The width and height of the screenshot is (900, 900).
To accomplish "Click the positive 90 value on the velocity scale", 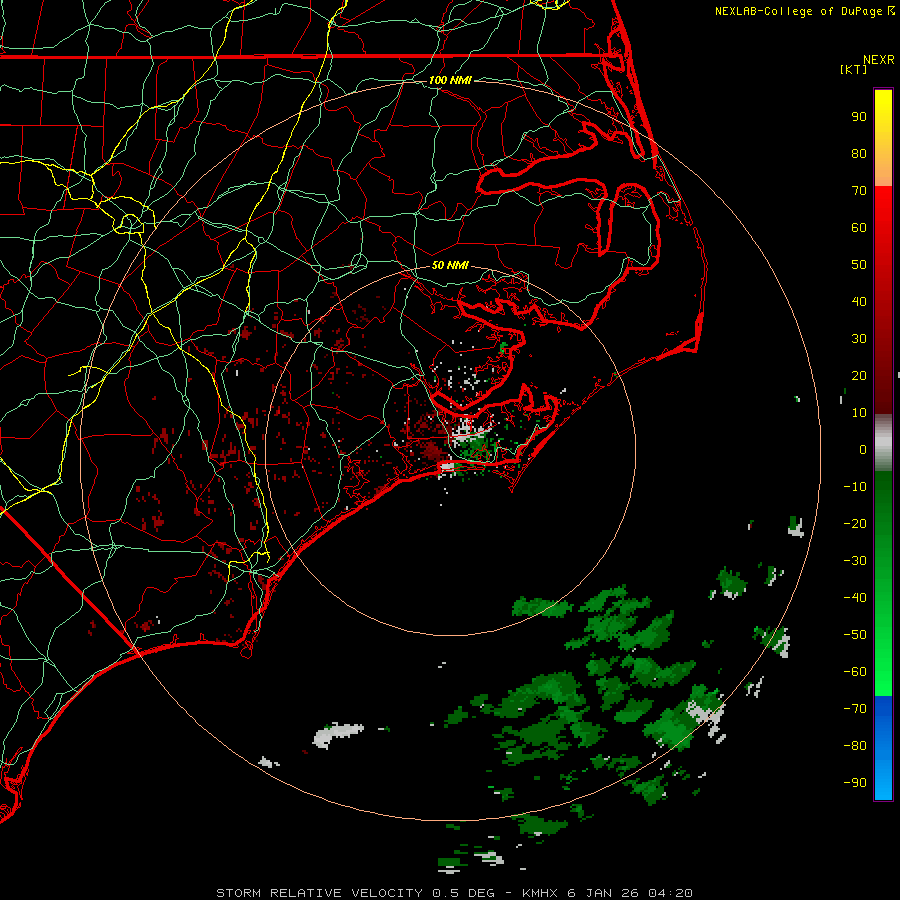I will click(859, 117).
